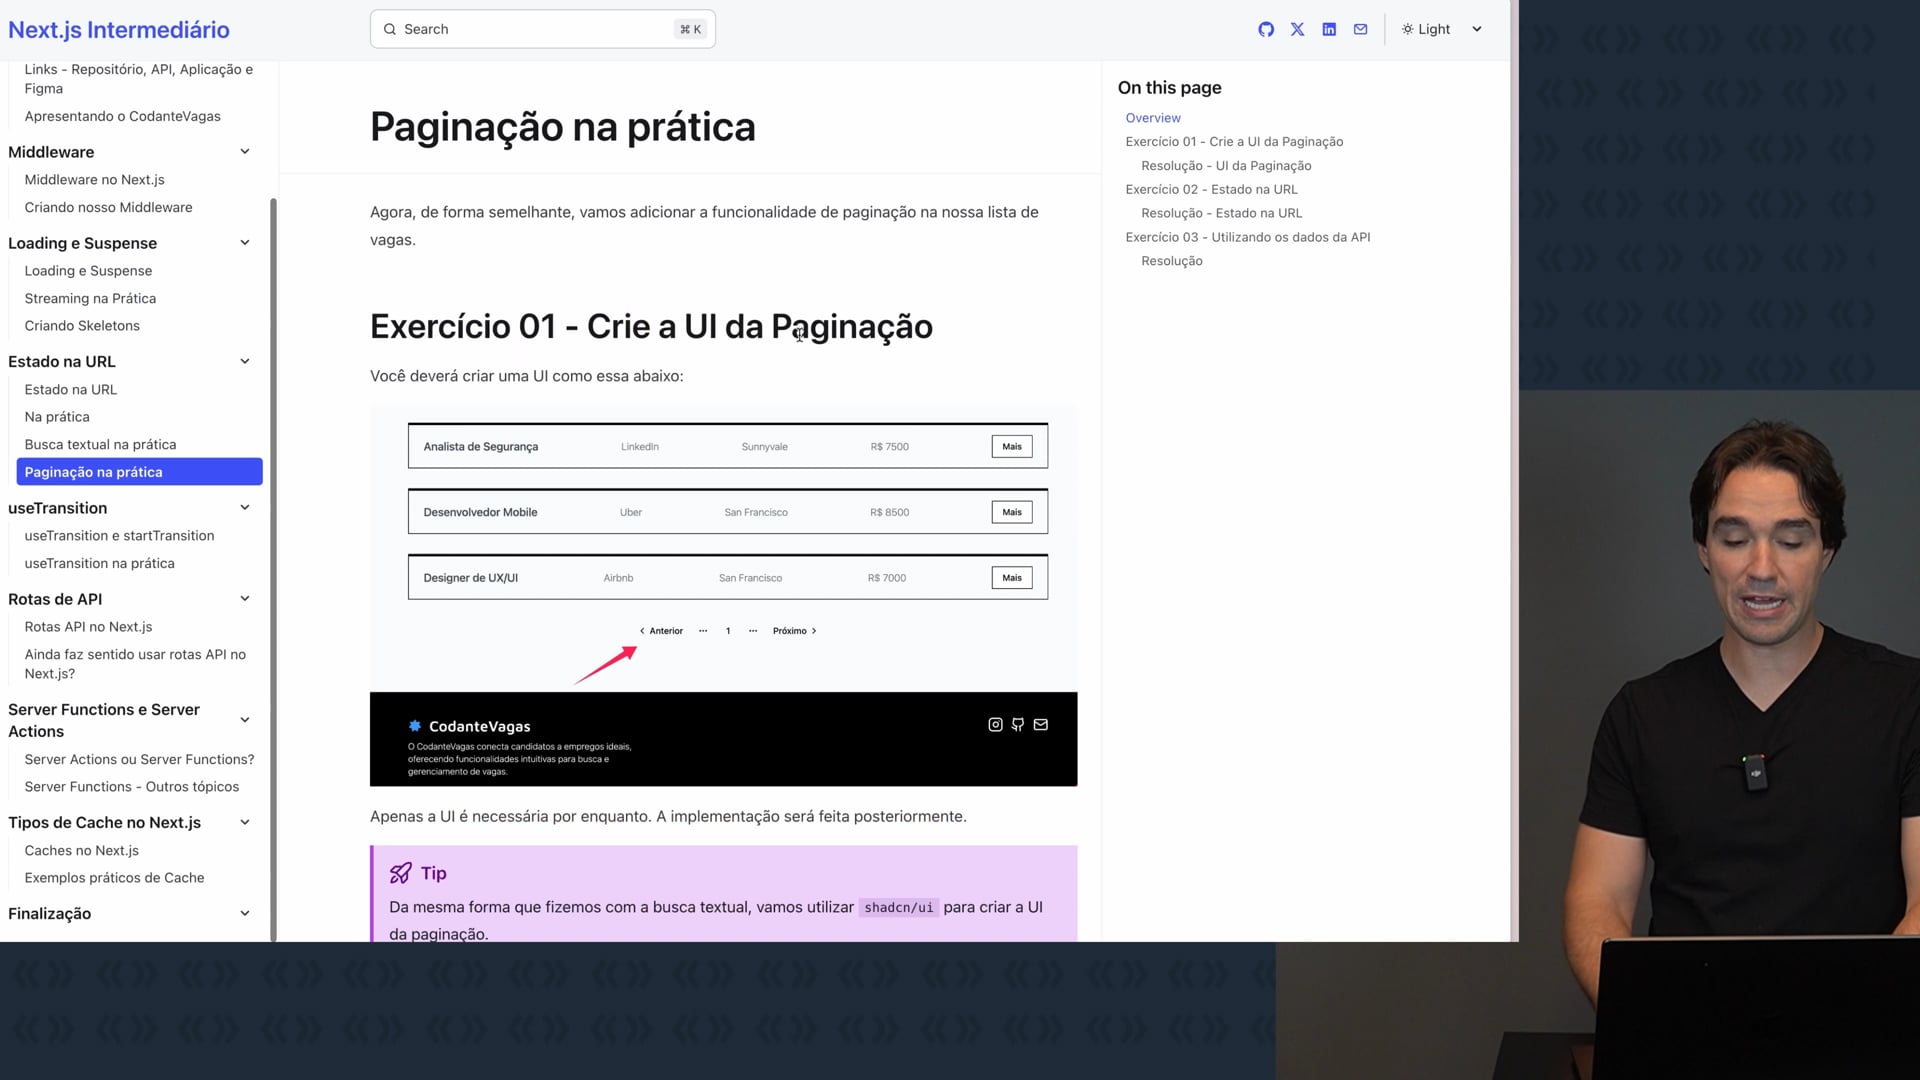Open the LinkedIn icon link
The height and width of the screenshot is (1080, 1920).
(1329, 29)
